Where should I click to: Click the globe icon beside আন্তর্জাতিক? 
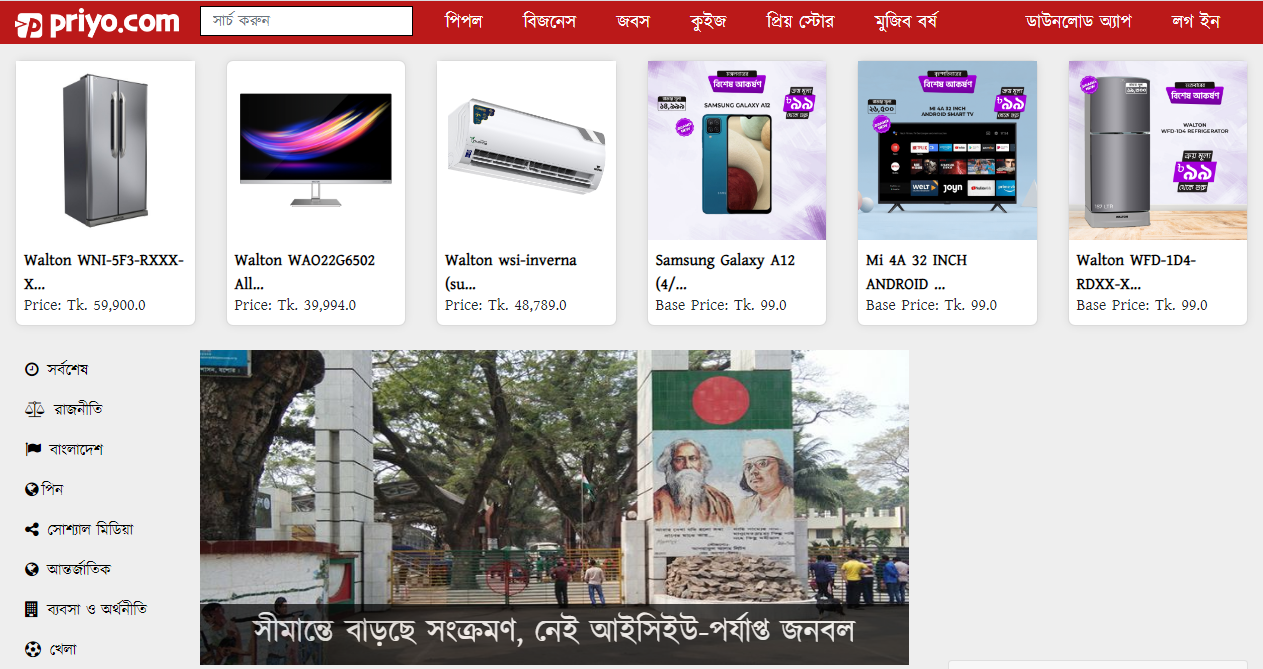point(32,570)
